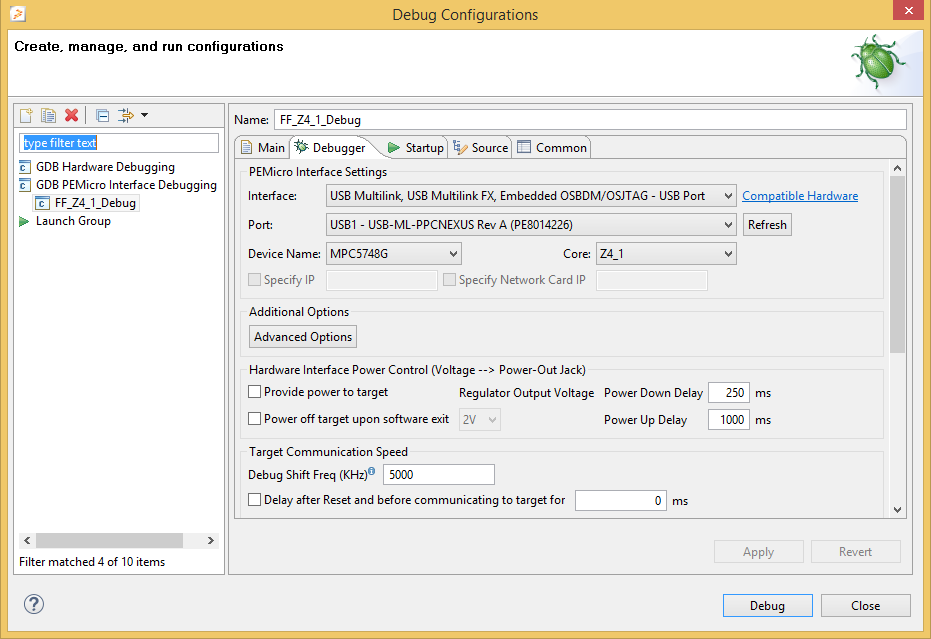Toggle Power off target upon software exit
This screenshot has height=639, width=931.
point(256,419)
